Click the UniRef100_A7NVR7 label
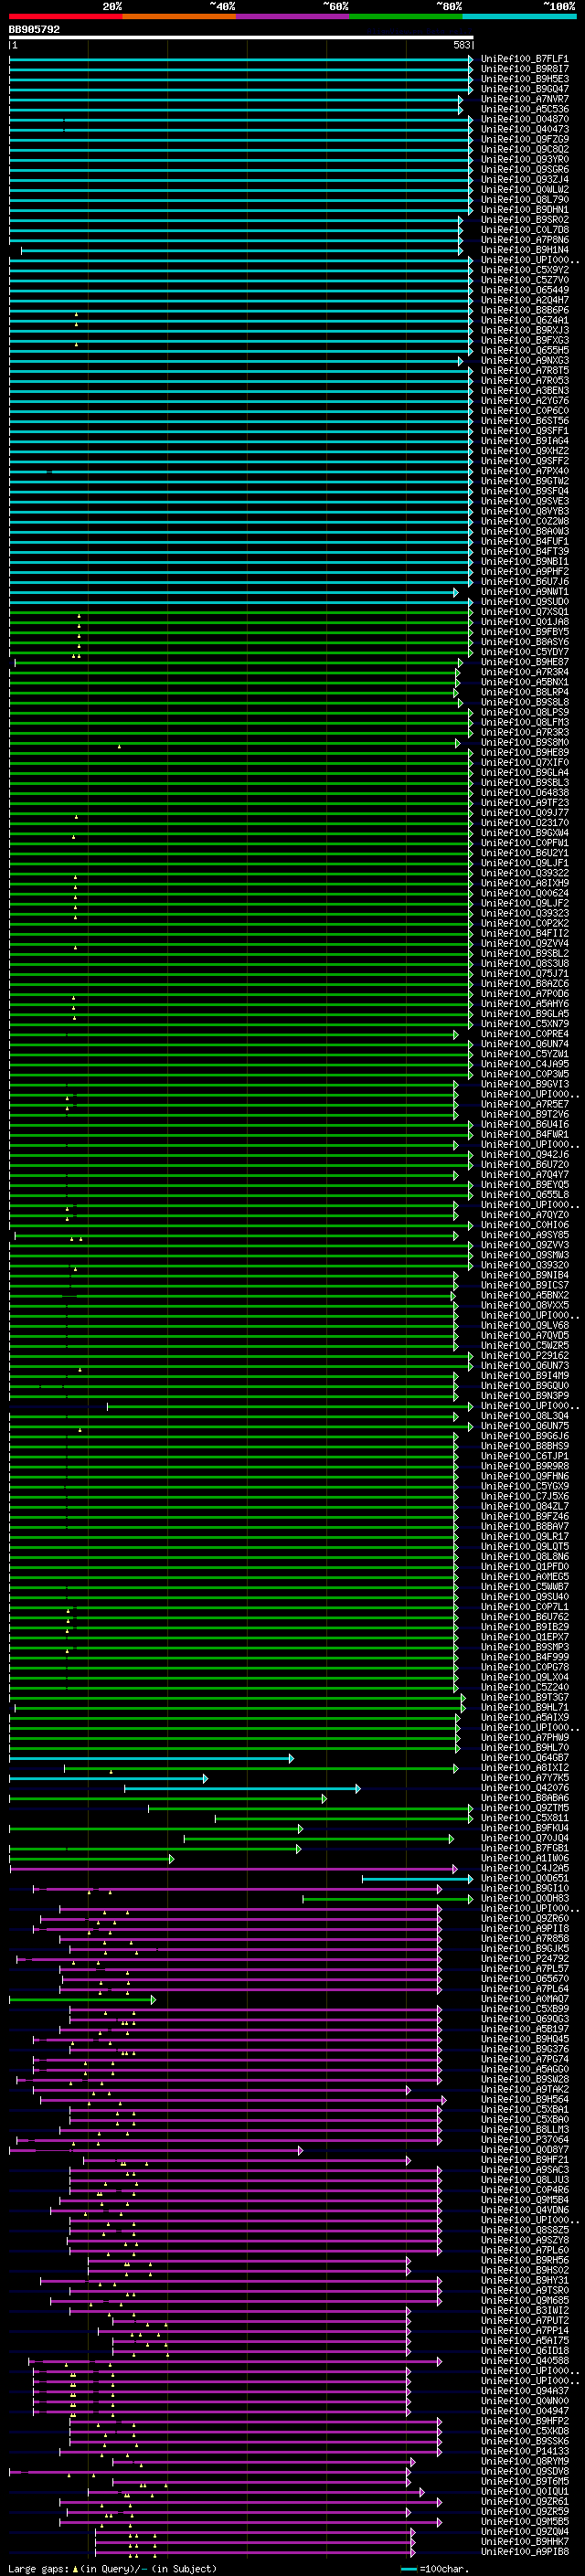The height and width of the screenshot is (2576, 585). [524, 99]
